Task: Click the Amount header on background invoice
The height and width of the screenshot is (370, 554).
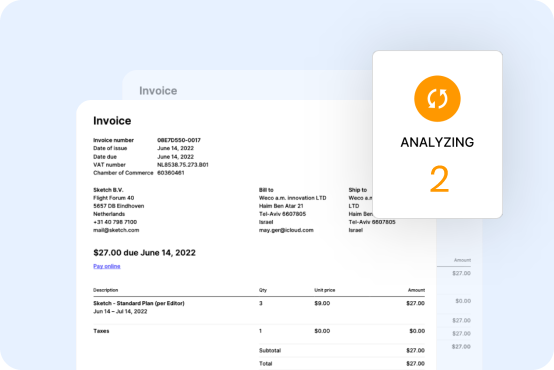Action: (462, 260)
